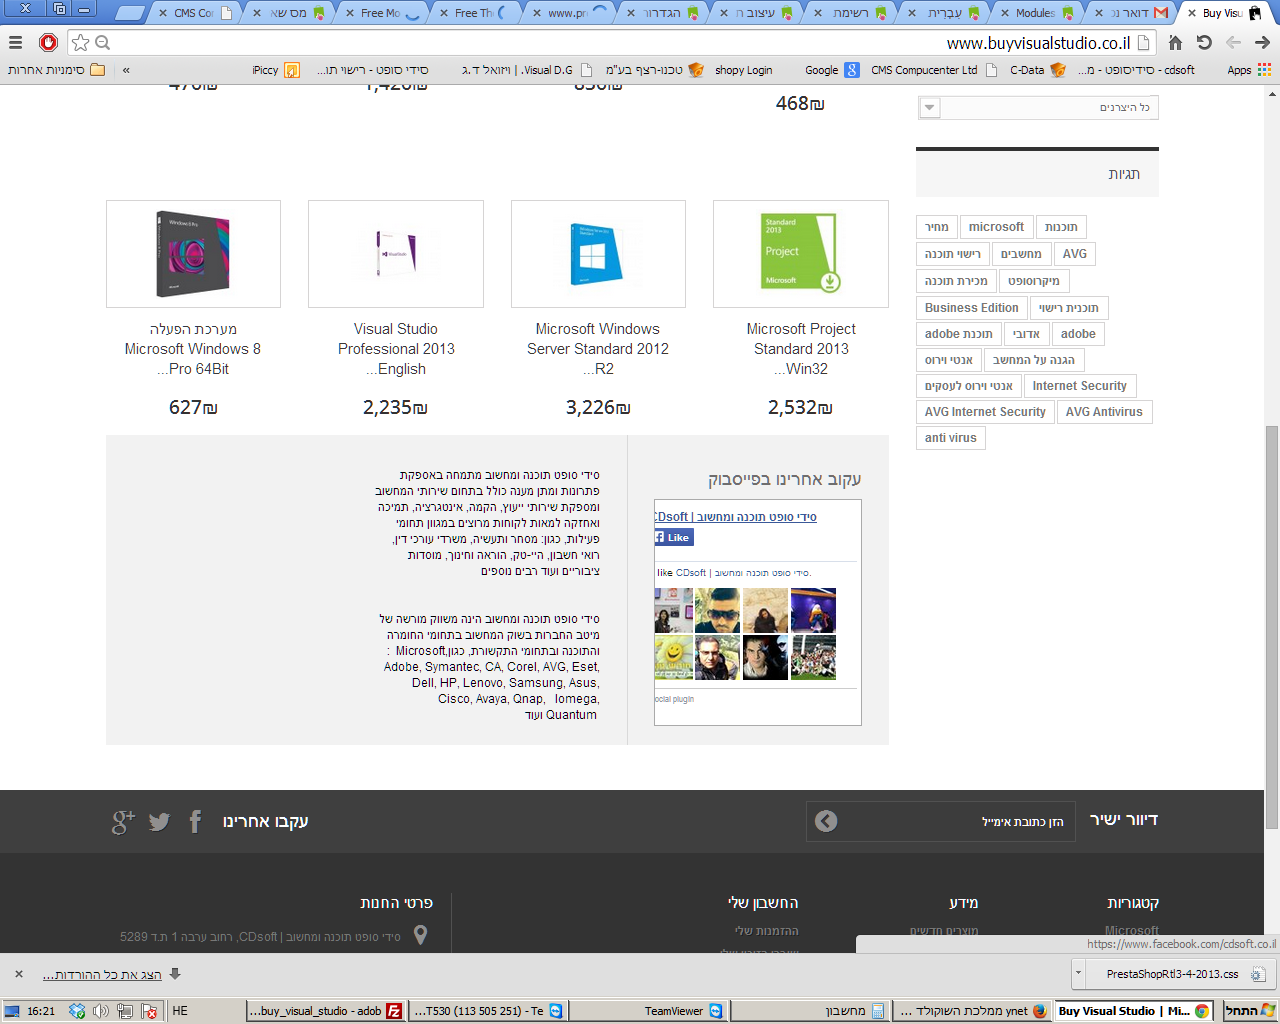Open FileZilla buy_visual_studio taskbar item

pyautogui.click(x=325, y=1011)
